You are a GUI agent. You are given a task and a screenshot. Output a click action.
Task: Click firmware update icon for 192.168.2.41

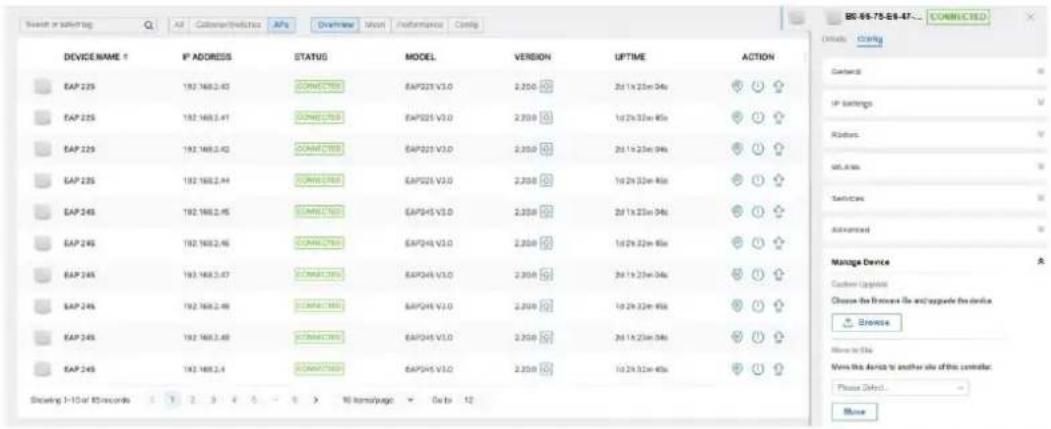click(x=546, y=116)
